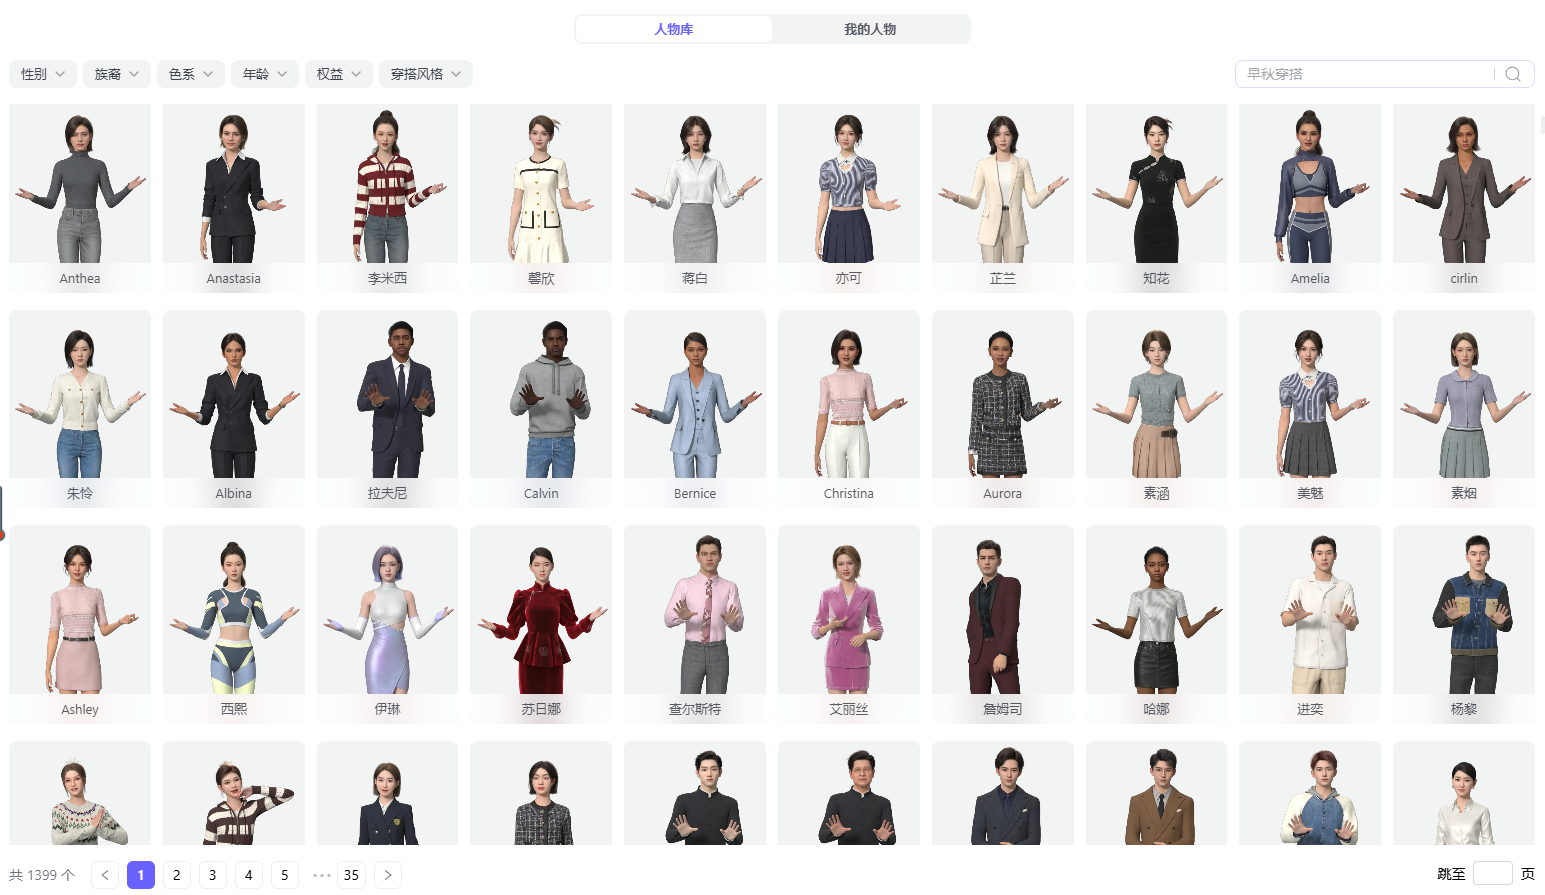Switch to the 我的人物 tab
1545x895 pixels.
870,29
